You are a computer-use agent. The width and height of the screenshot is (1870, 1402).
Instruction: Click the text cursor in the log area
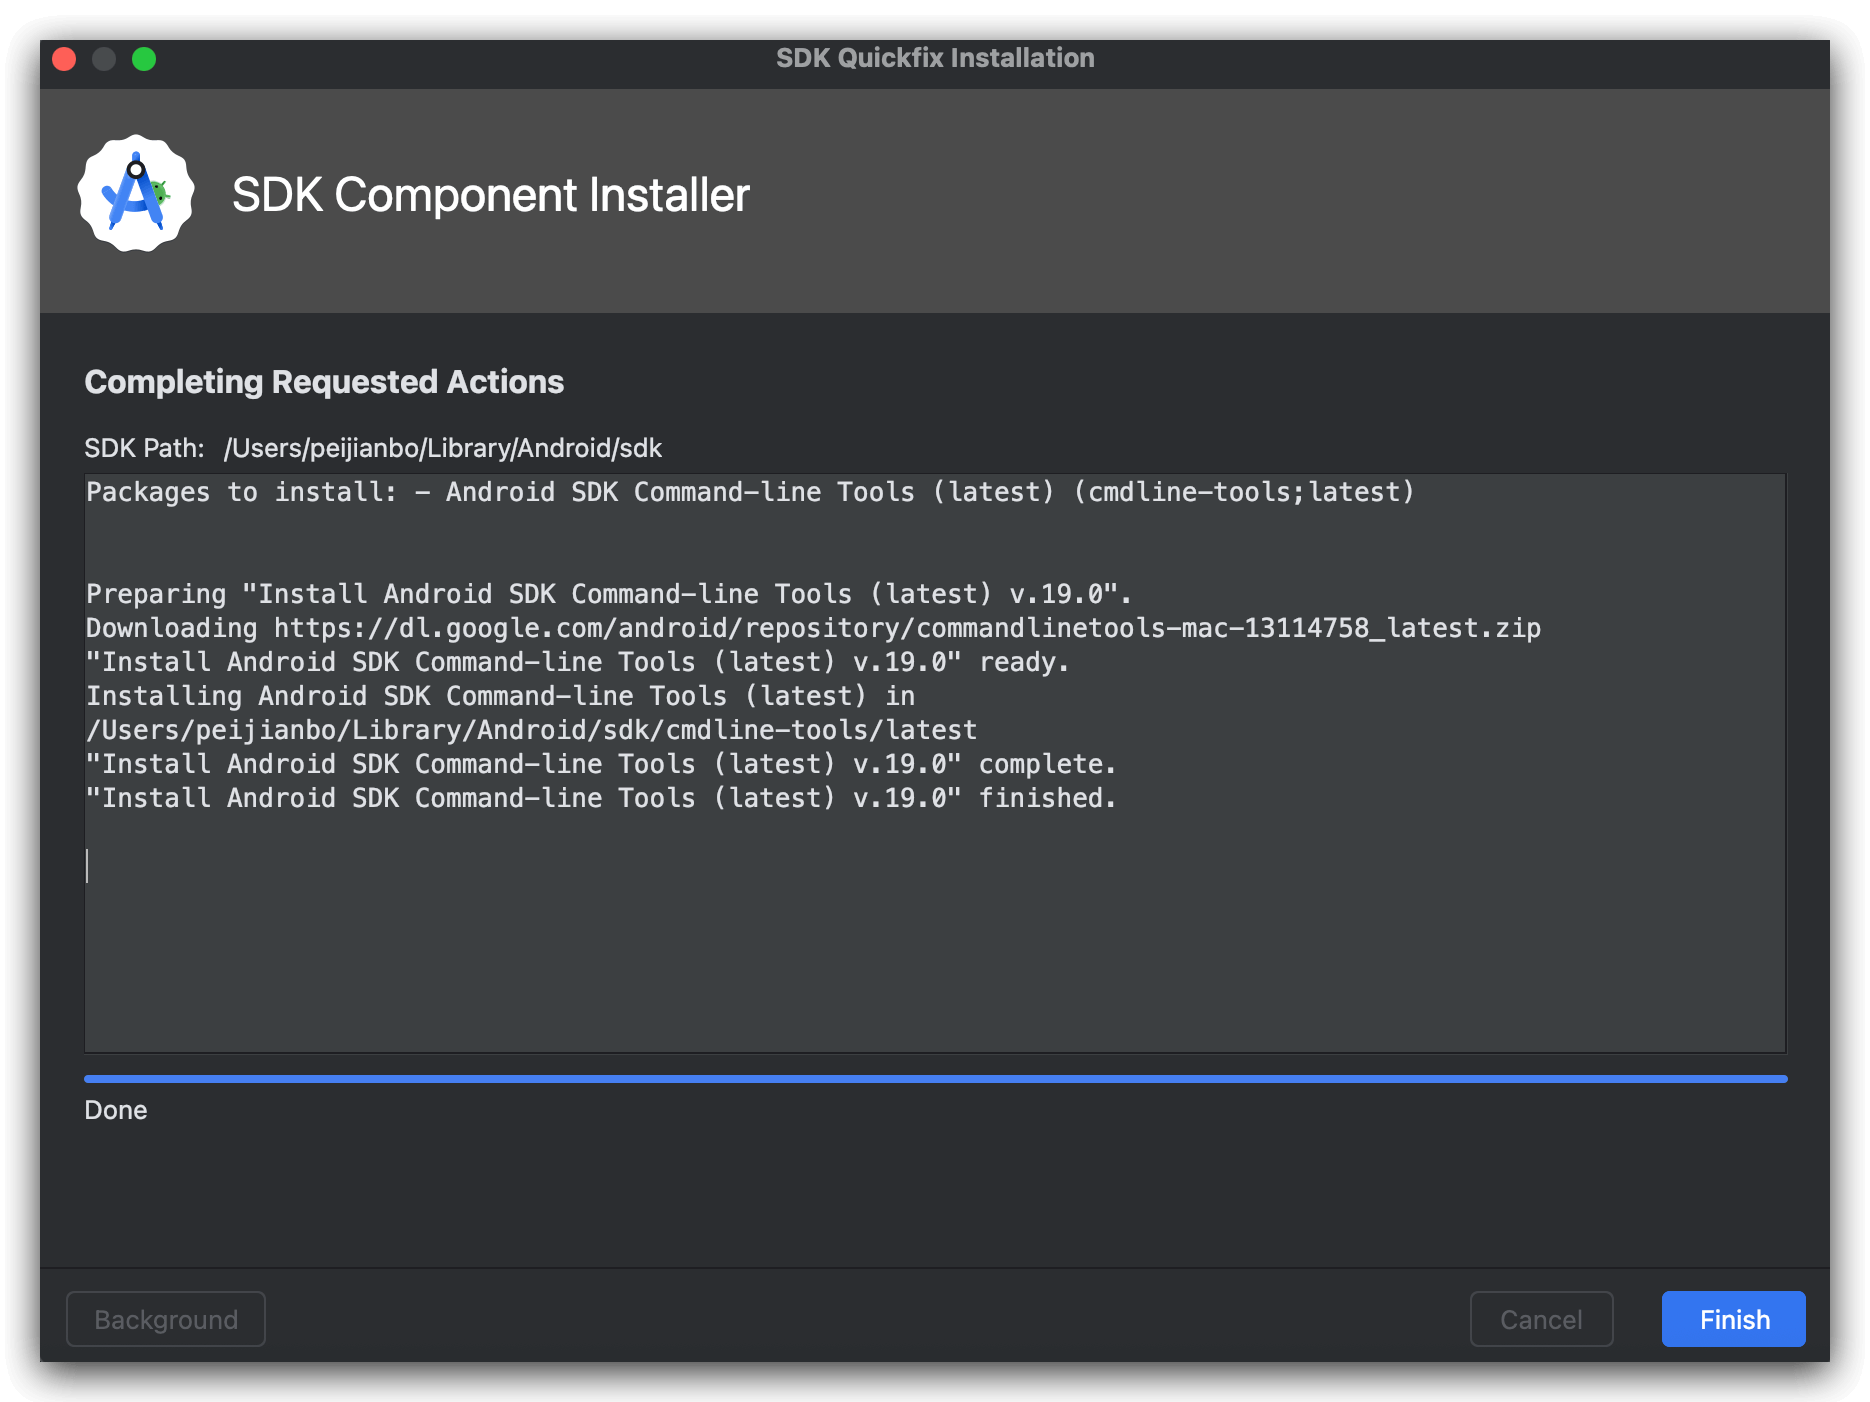tap(88, 866)
